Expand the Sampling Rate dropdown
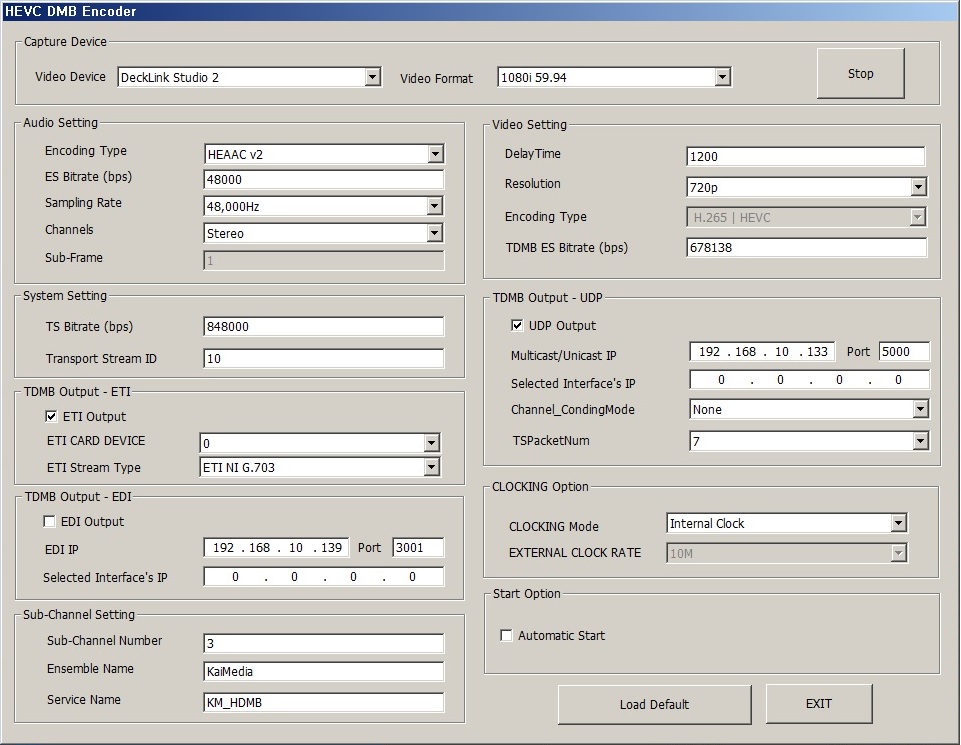The image size is (961, 745). coord(434,206)
